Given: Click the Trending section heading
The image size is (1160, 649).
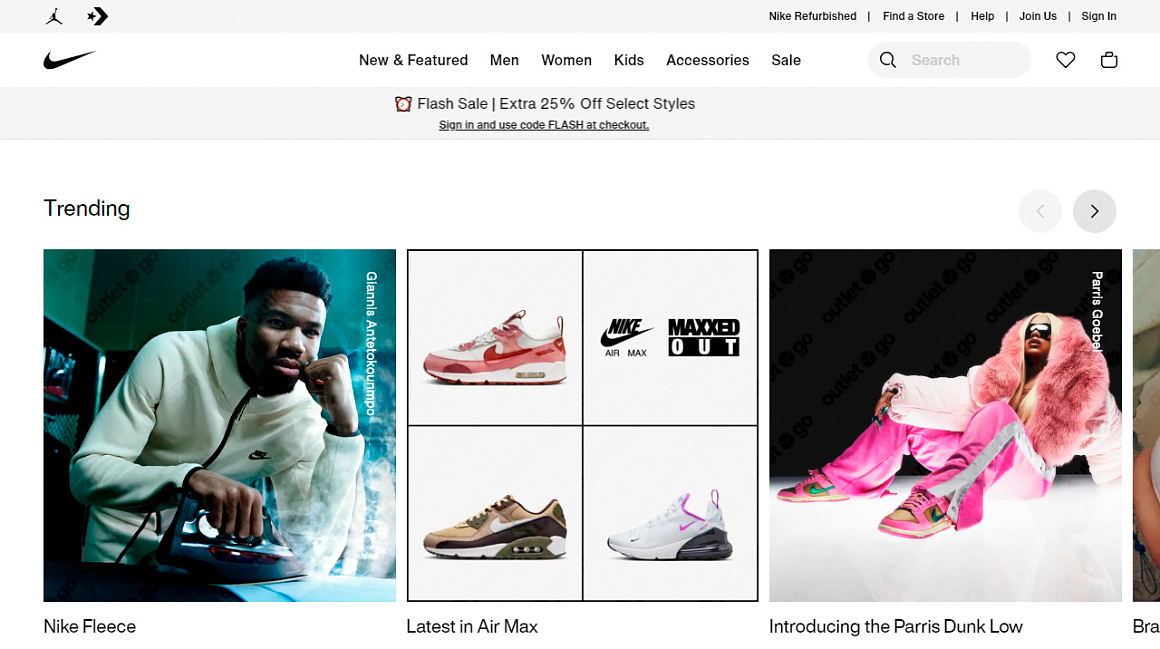Looking at the screenshot, I should [87, 209].
